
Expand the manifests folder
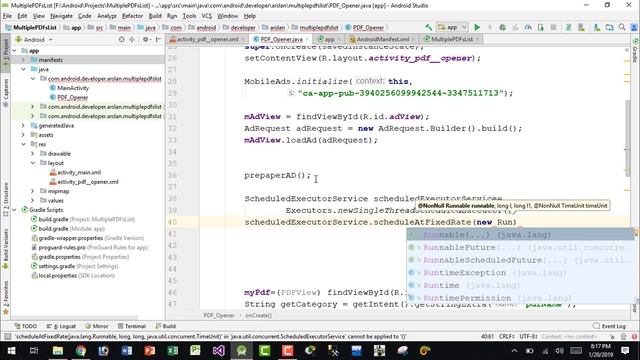23,60
